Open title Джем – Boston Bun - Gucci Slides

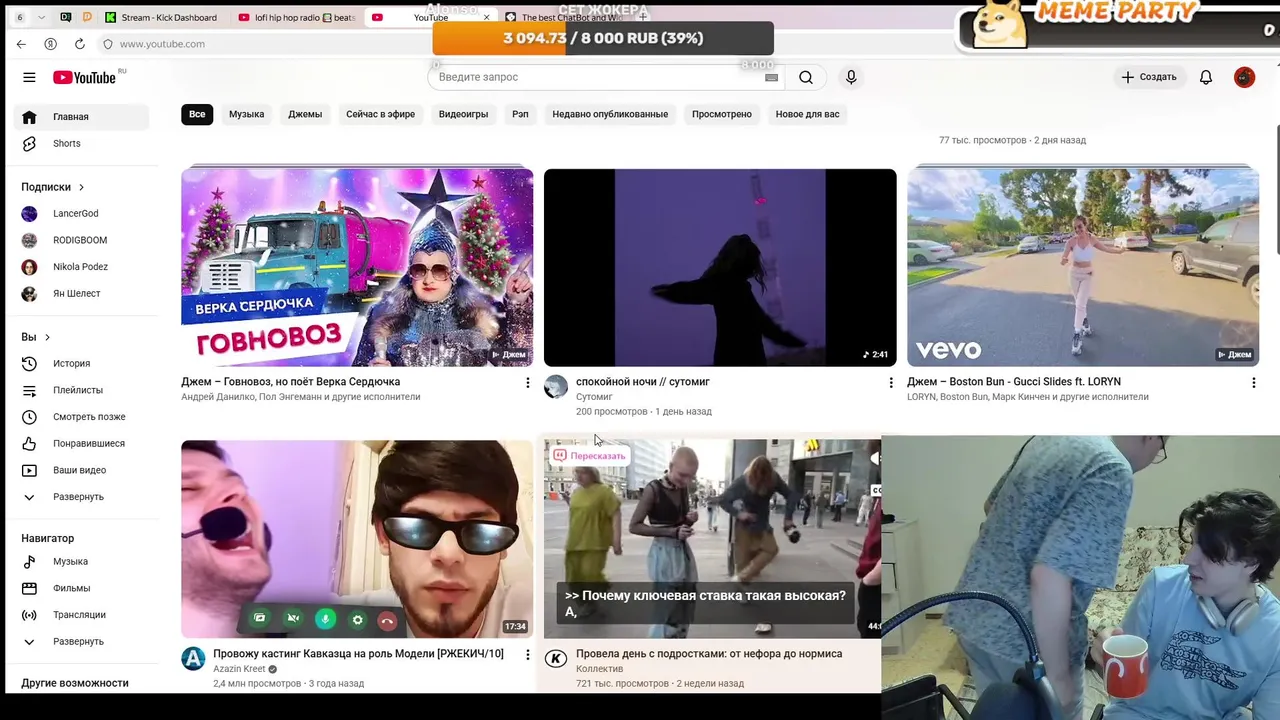pos(1014,382)
